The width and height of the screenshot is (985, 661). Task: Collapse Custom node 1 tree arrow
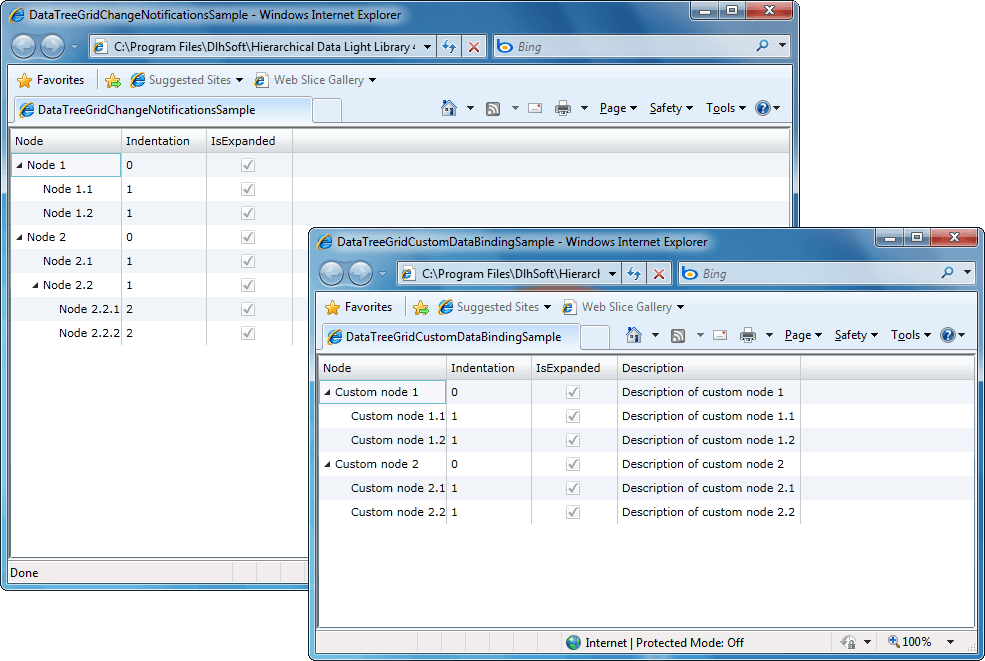(327, 392)
